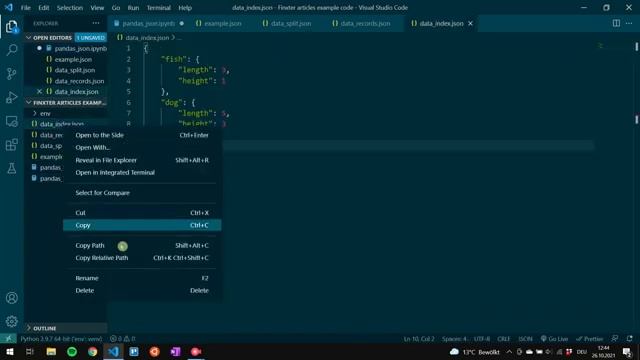Click the CRLF line ending indicator
Screen dimensions: 640x360
504,339
